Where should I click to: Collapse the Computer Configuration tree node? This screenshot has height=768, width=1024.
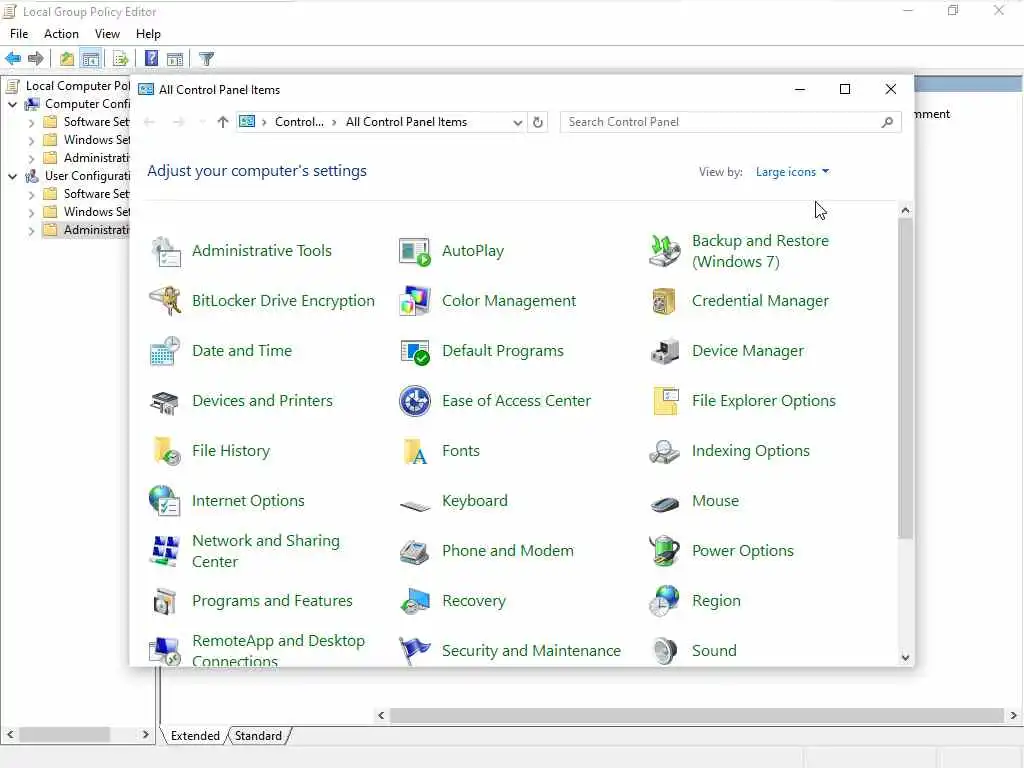(x=12, y=104)
